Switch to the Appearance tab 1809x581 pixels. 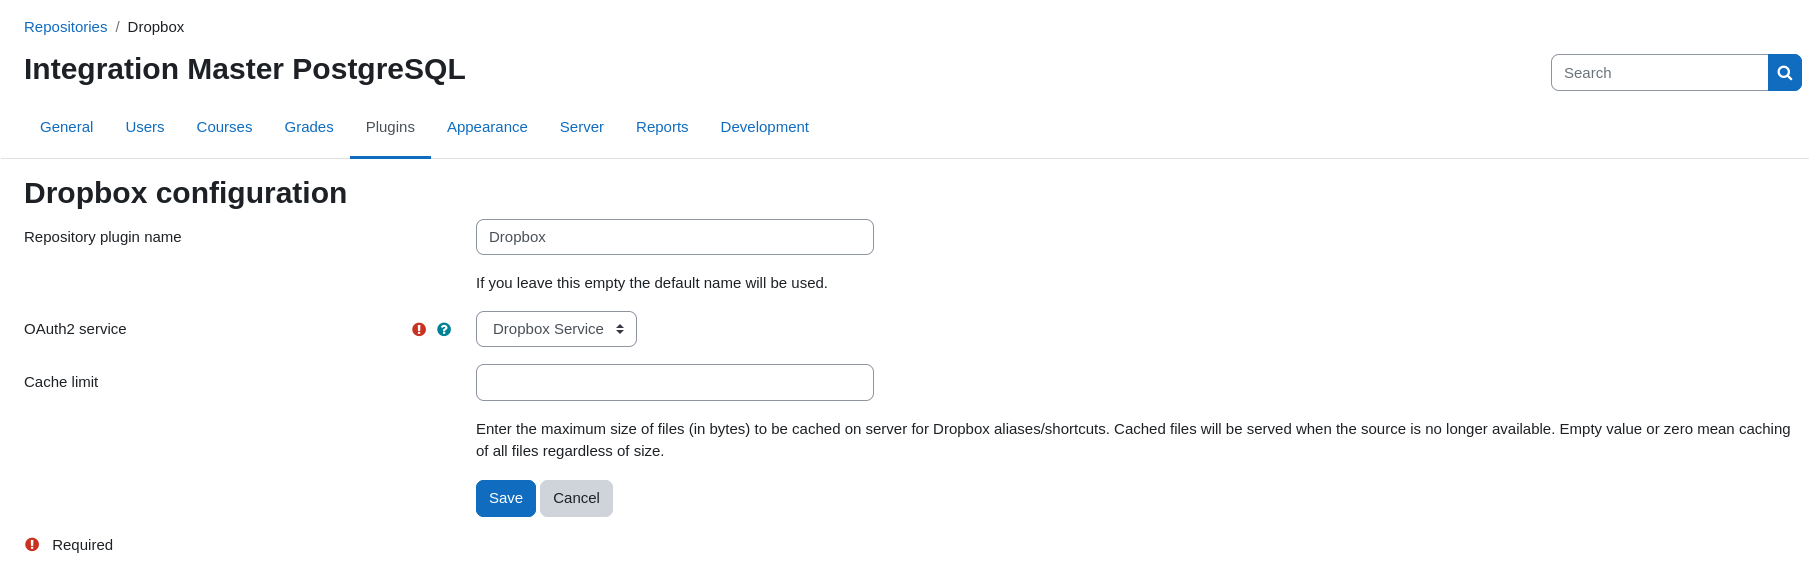pos(487,127)
